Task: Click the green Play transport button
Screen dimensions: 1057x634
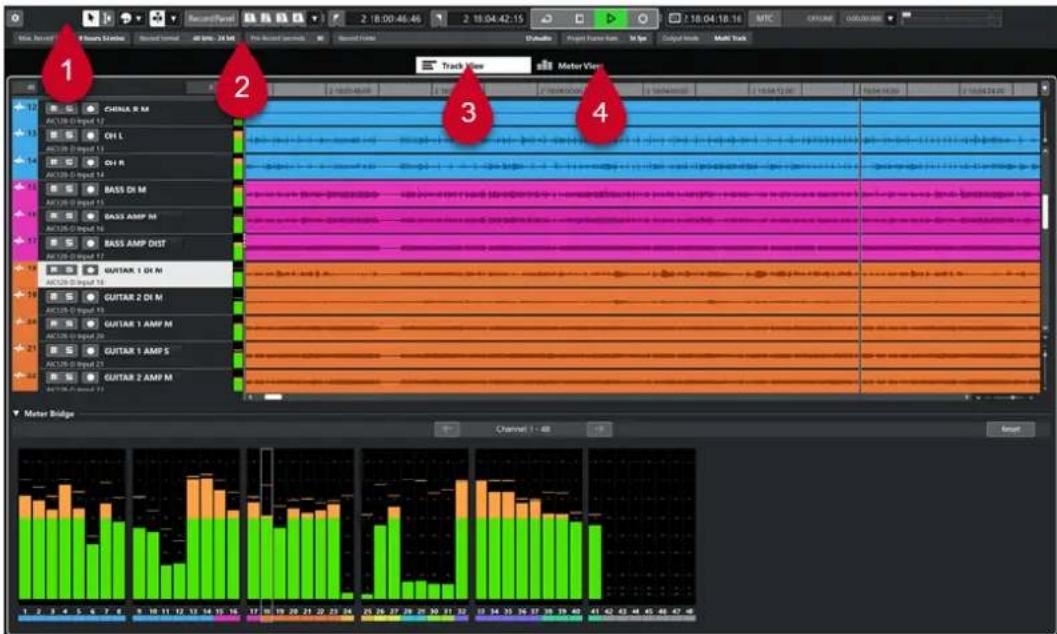Action: (611, 18)
